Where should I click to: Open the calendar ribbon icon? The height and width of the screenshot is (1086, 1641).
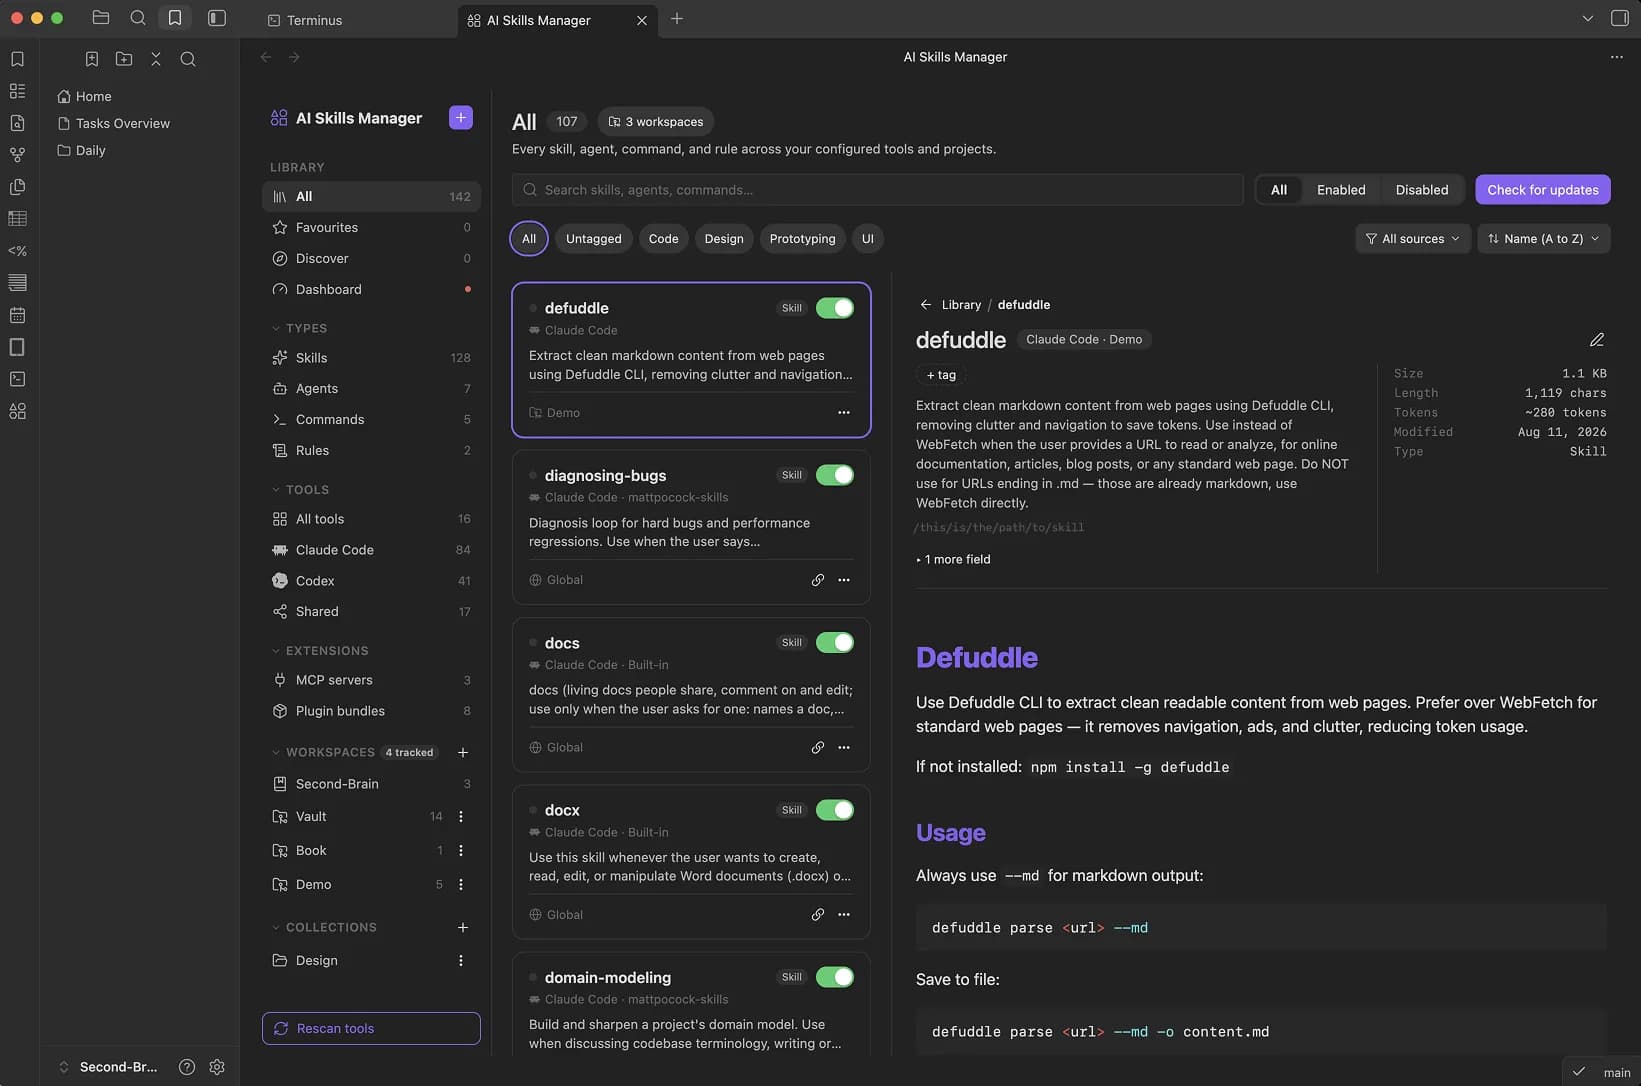[x=17, y=315]
